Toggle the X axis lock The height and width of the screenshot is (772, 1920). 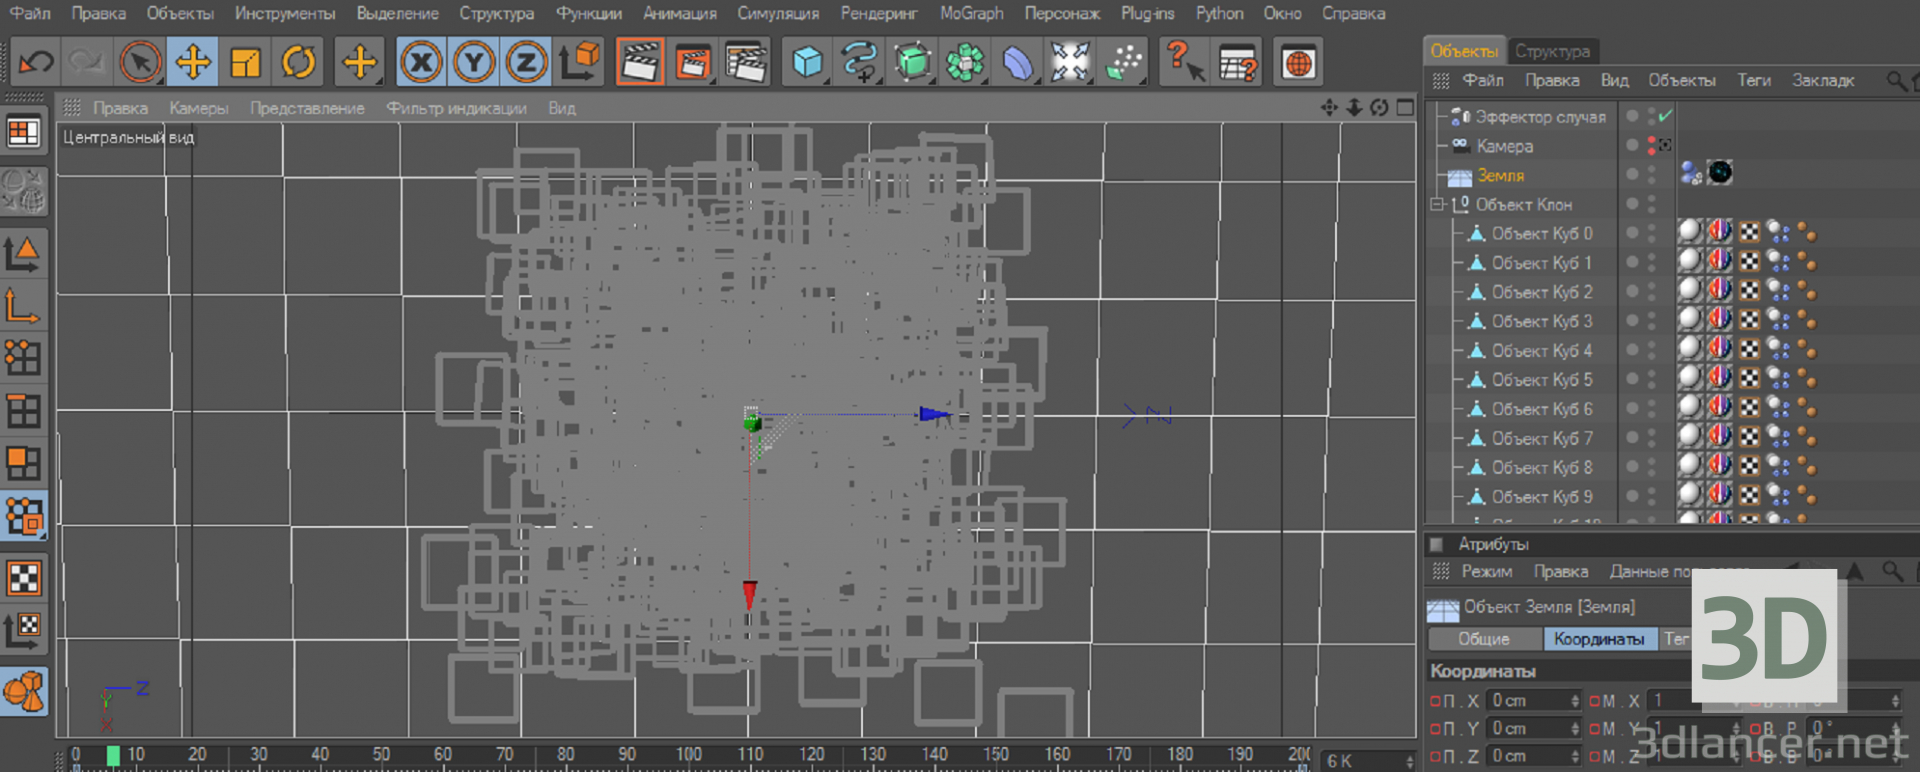421,63
